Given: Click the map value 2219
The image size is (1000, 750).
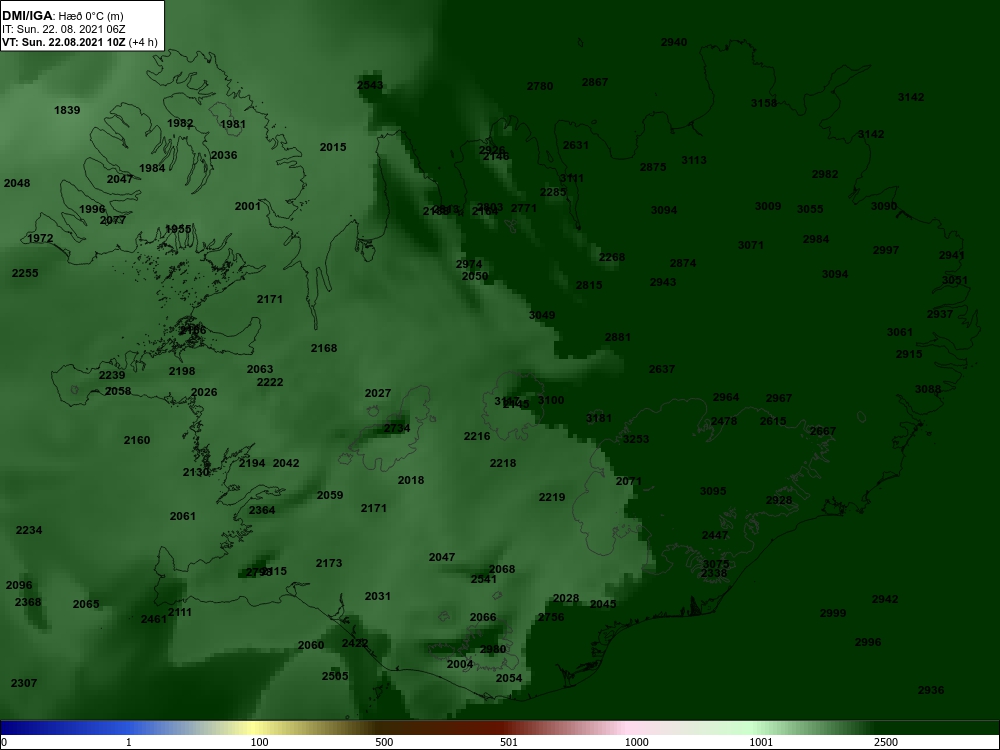Looking at the screenshot, I should tap(552, 497).
